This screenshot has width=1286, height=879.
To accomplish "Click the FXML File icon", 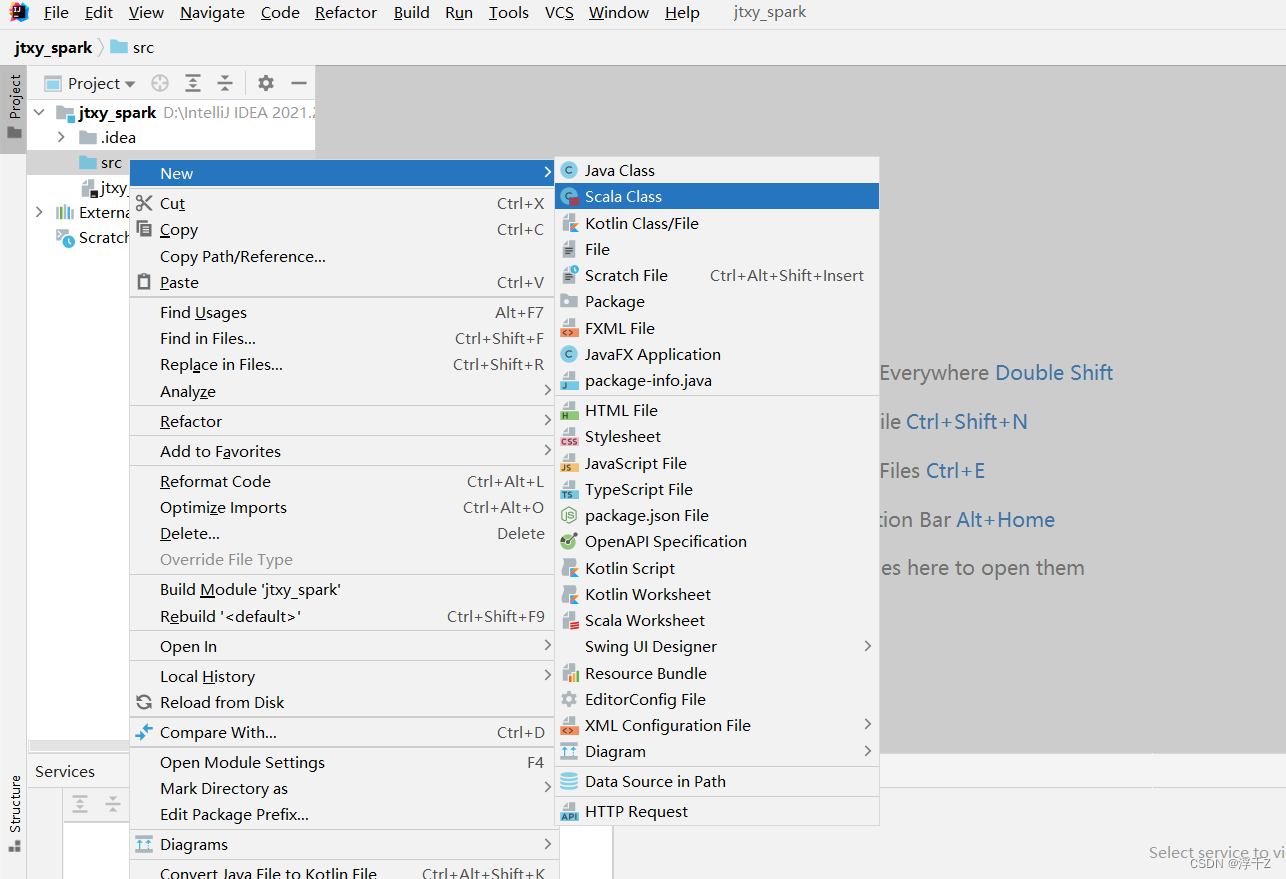I will 569,328.
